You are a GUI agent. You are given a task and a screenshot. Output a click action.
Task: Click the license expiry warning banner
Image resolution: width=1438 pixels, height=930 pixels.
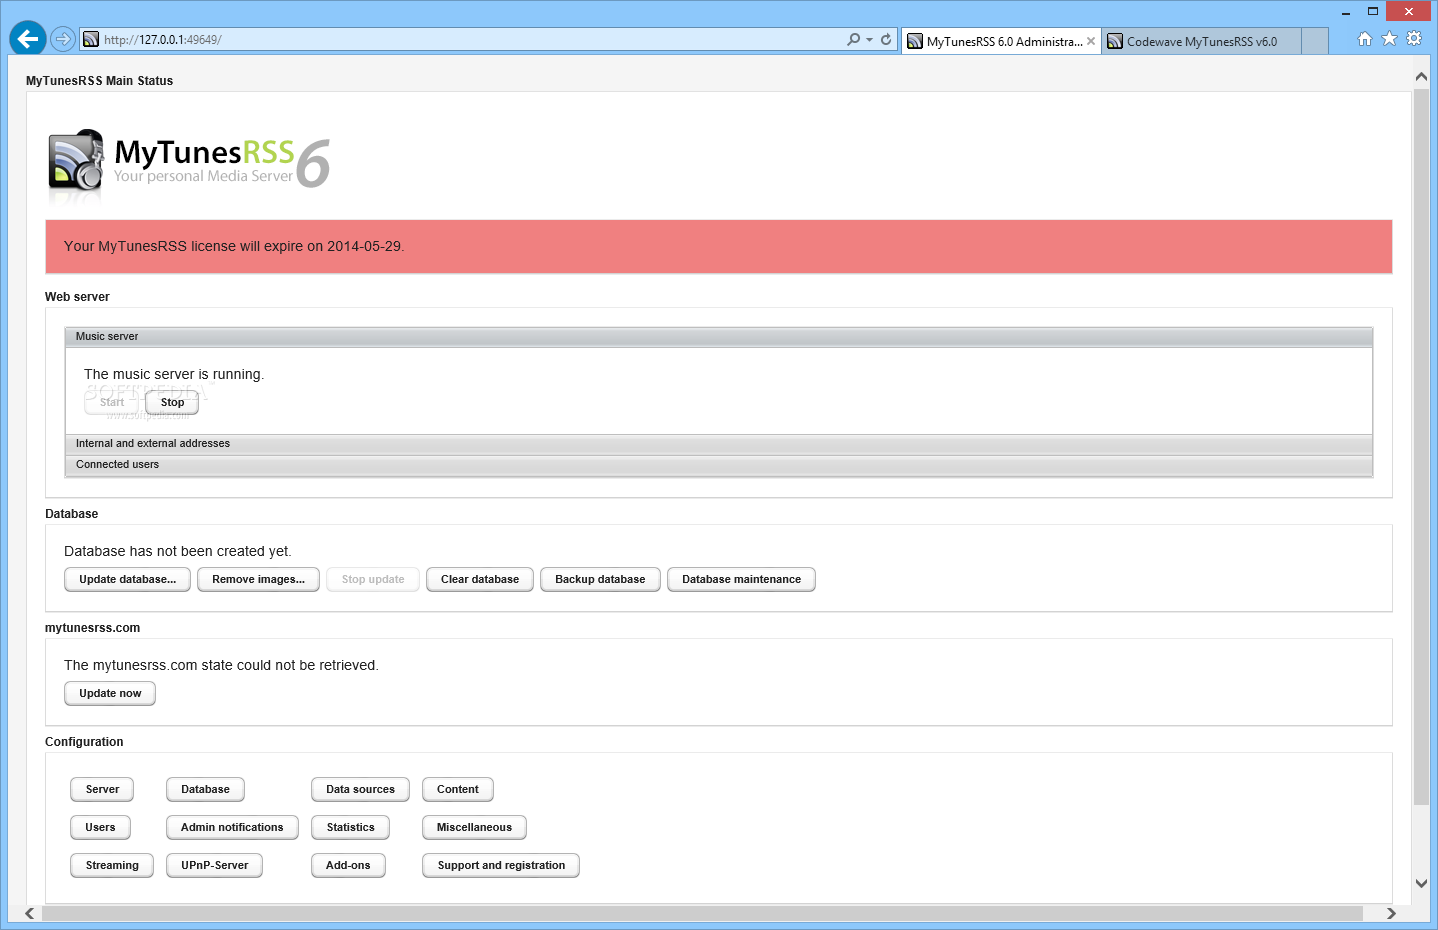[x=719, y=247]
